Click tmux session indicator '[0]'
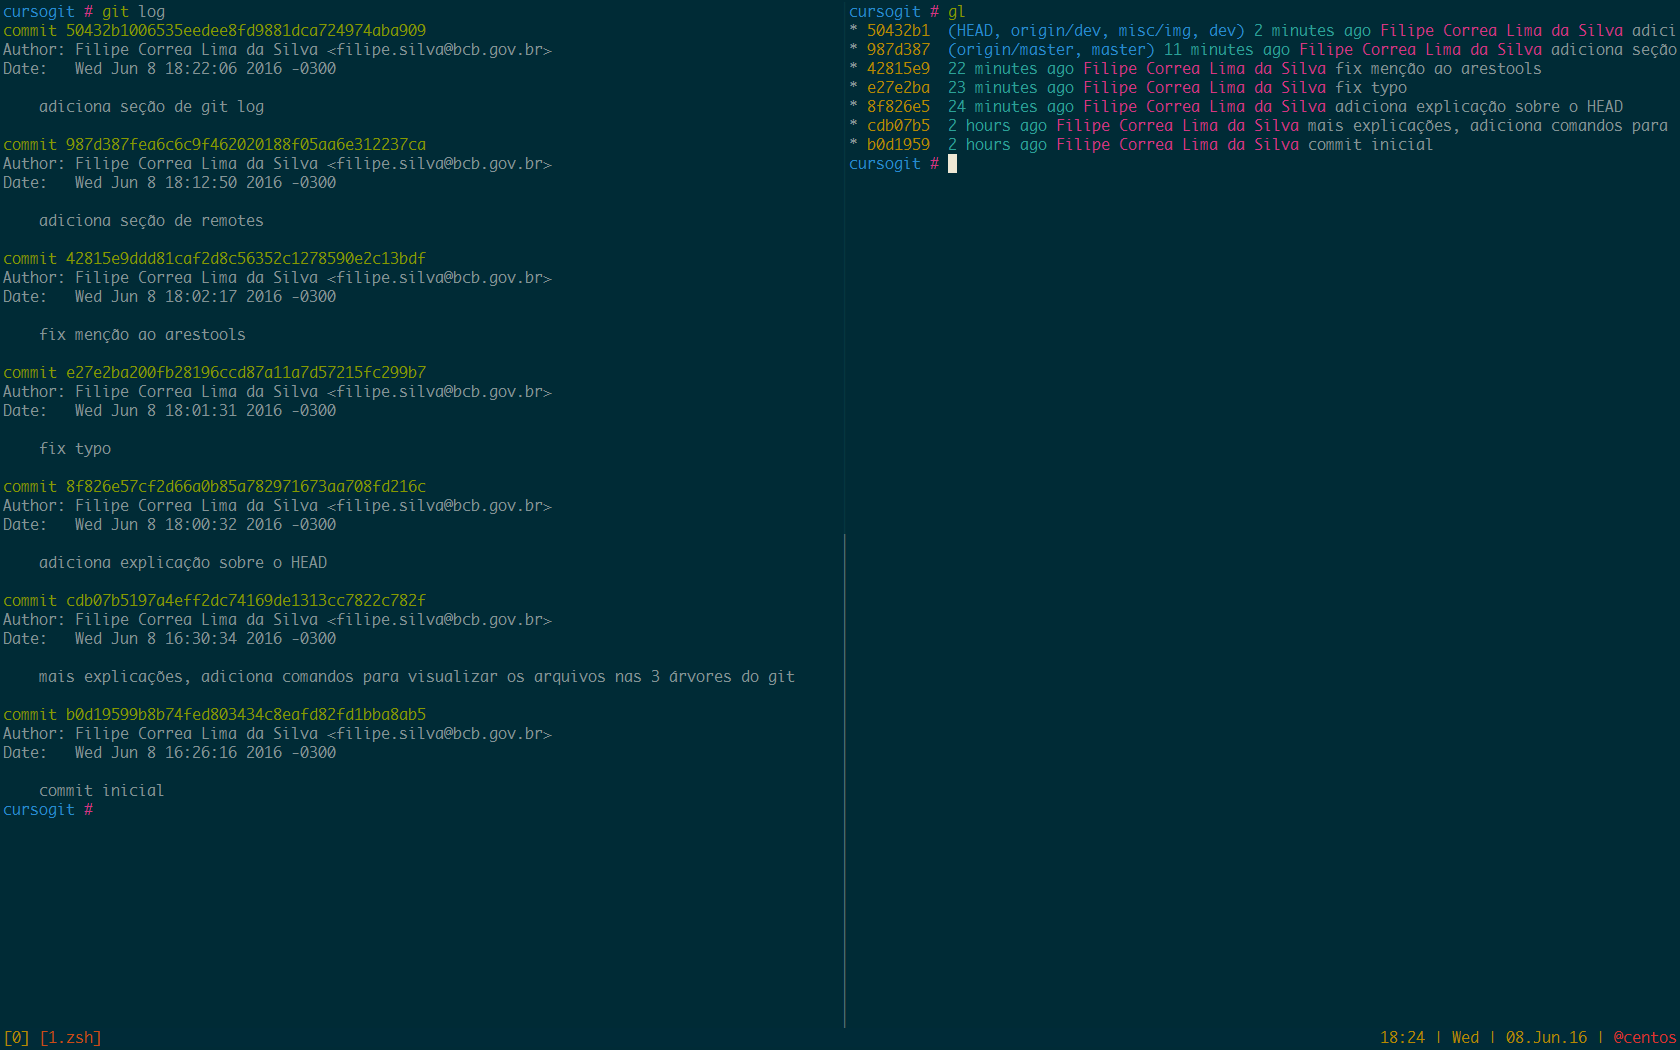 pyautogui.click(x=16, y=1038)
